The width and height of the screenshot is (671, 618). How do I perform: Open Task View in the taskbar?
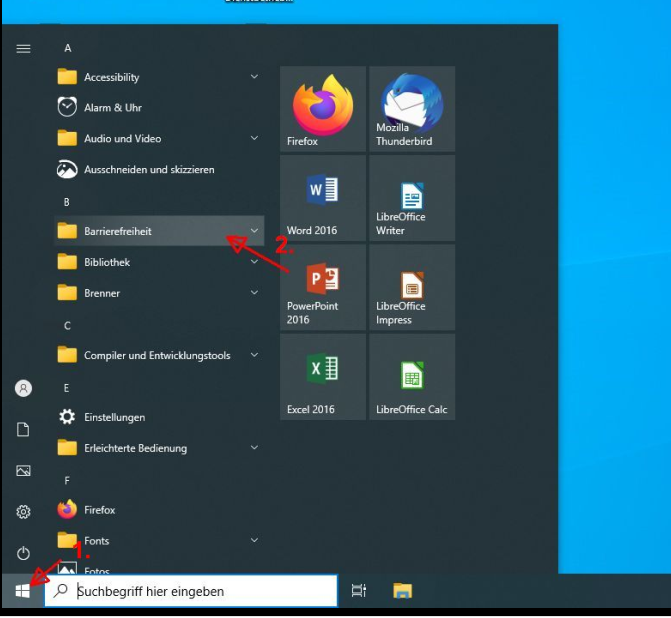click(359, 591)
